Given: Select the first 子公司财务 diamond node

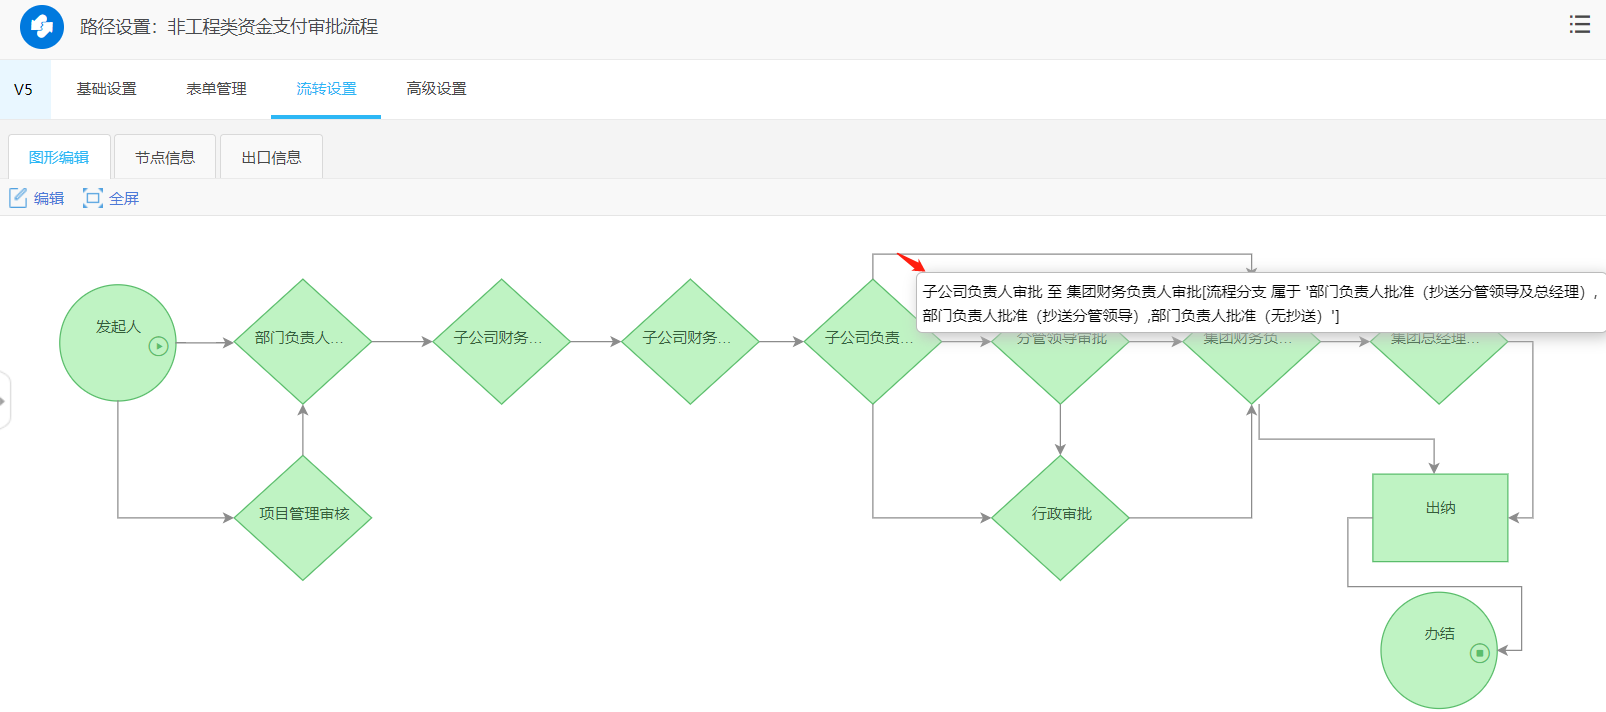Looking at the screenshot, I should click(x=501, y=342).
